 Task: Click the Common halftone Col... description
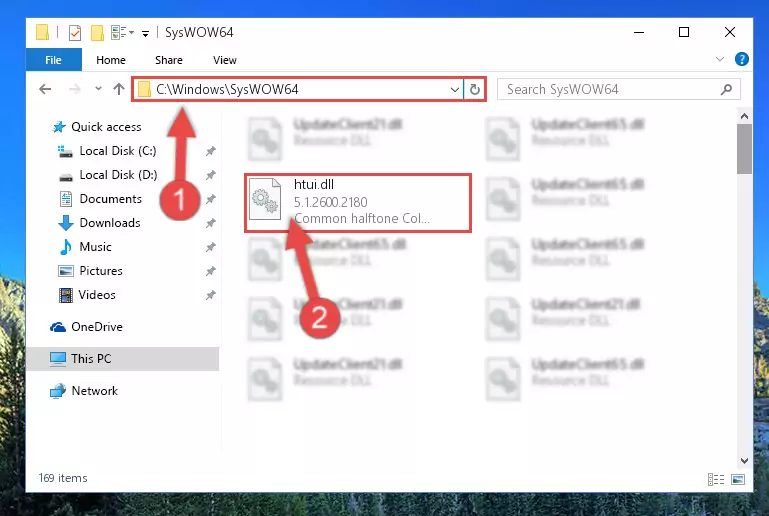pyautogui.click(x=362, y=219)
